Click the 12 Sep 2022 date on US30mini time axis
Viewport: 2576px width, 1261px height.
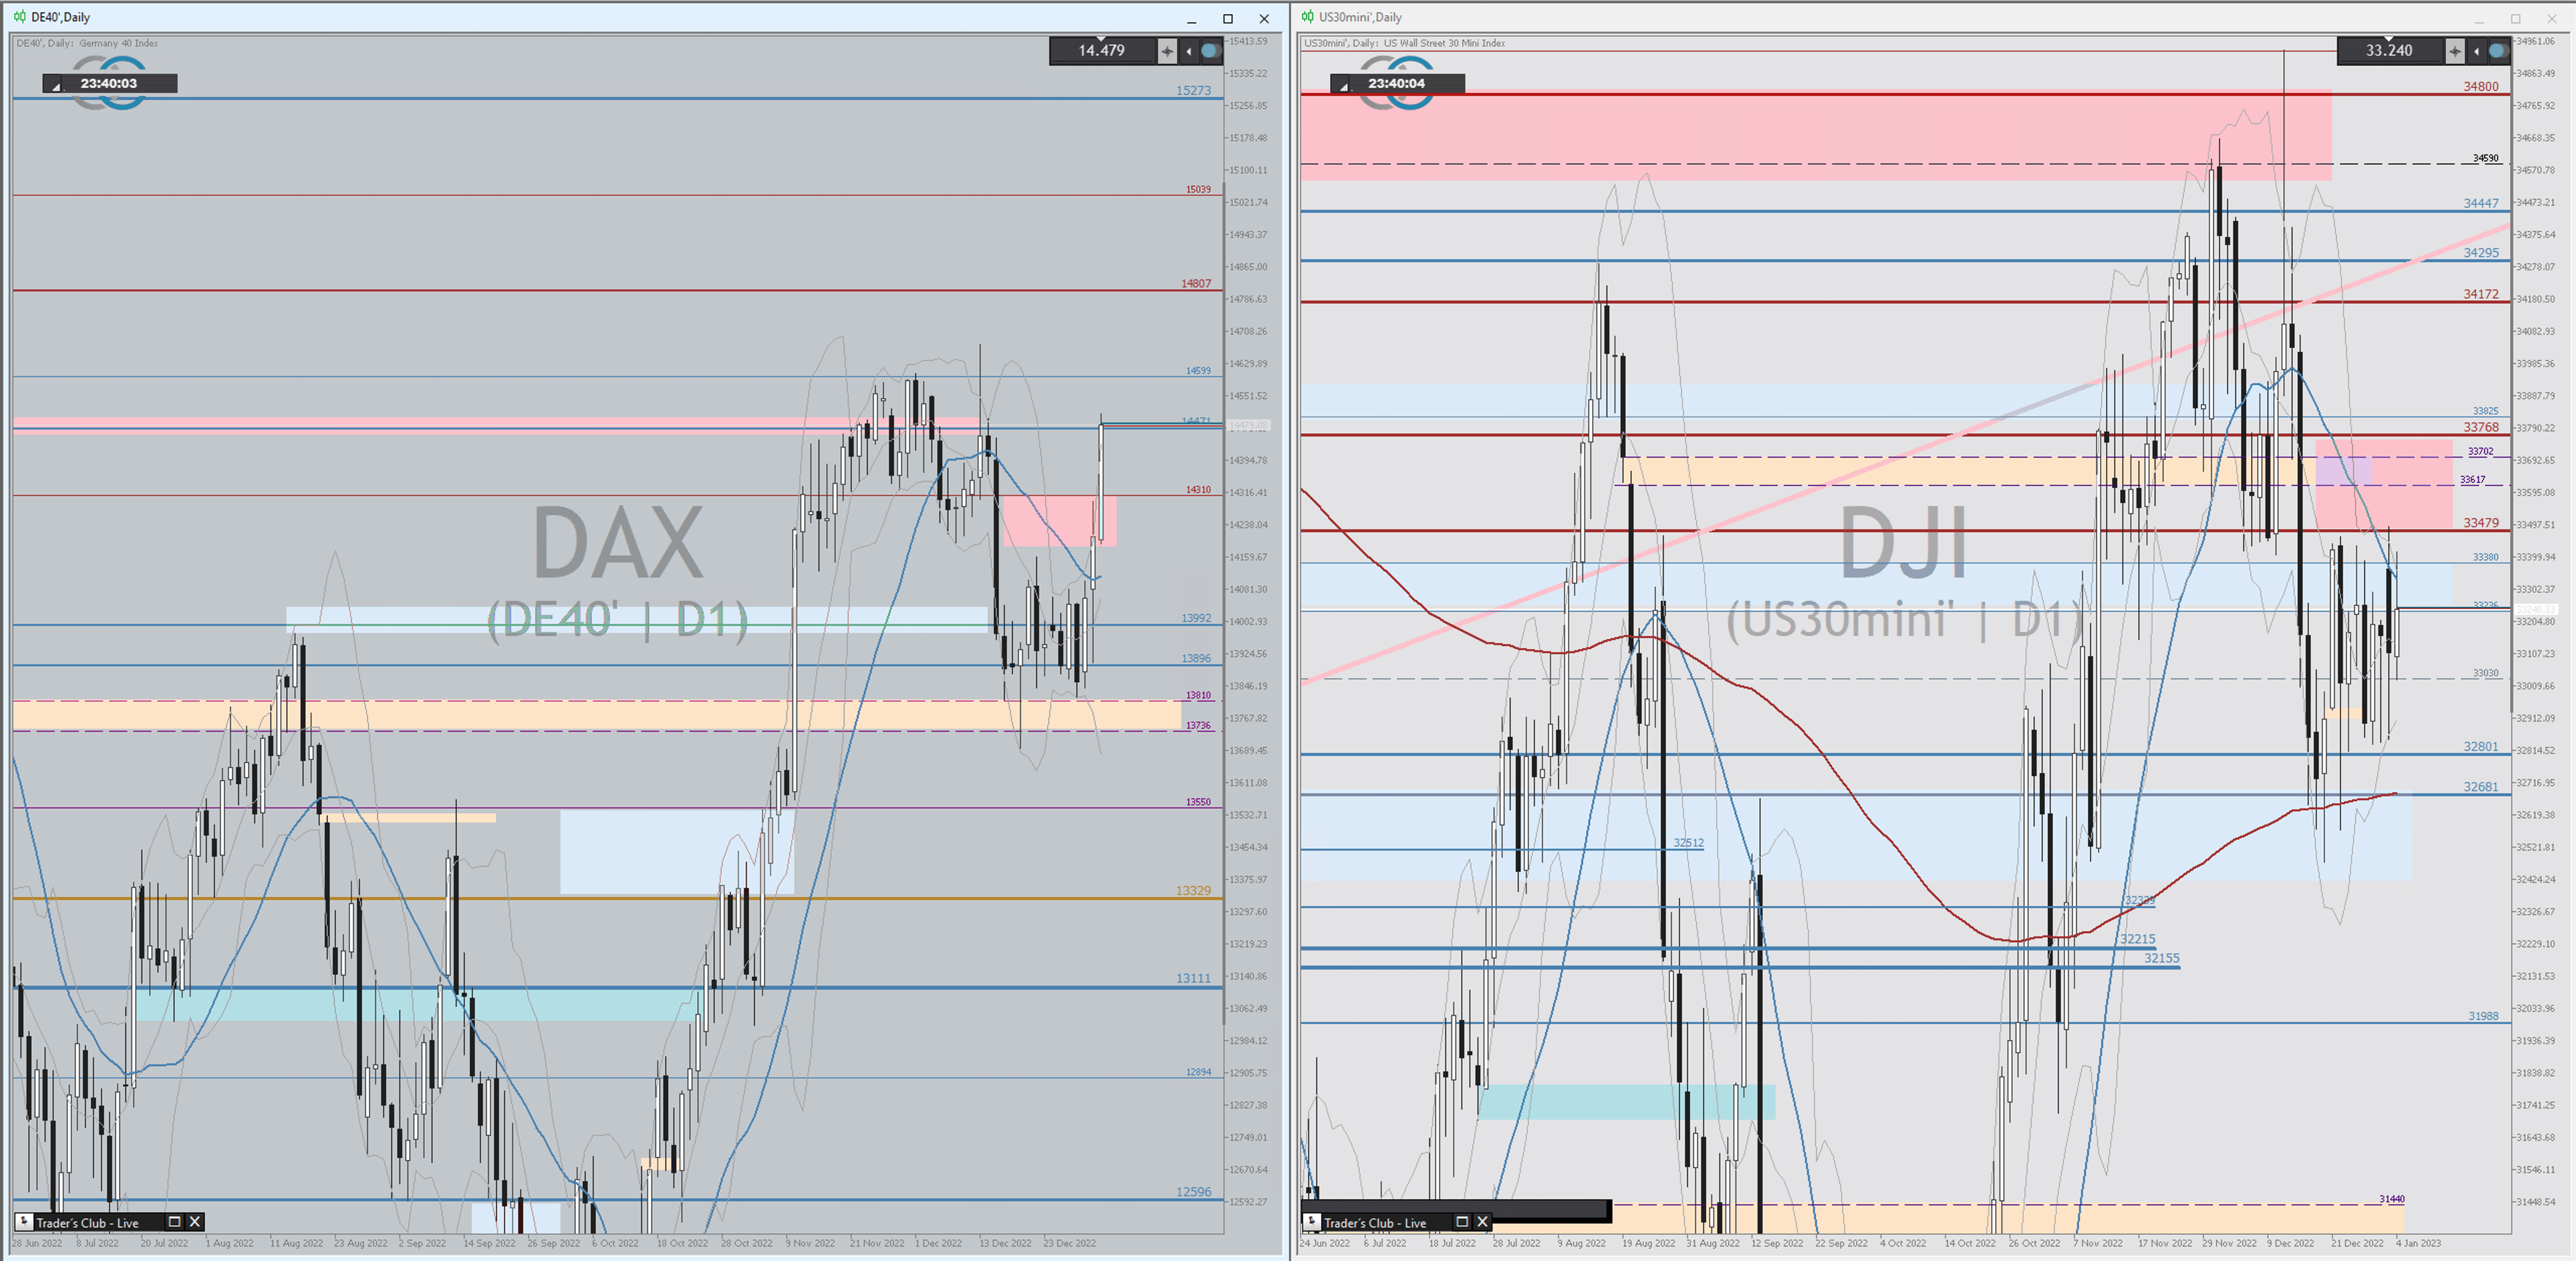1777,1243
